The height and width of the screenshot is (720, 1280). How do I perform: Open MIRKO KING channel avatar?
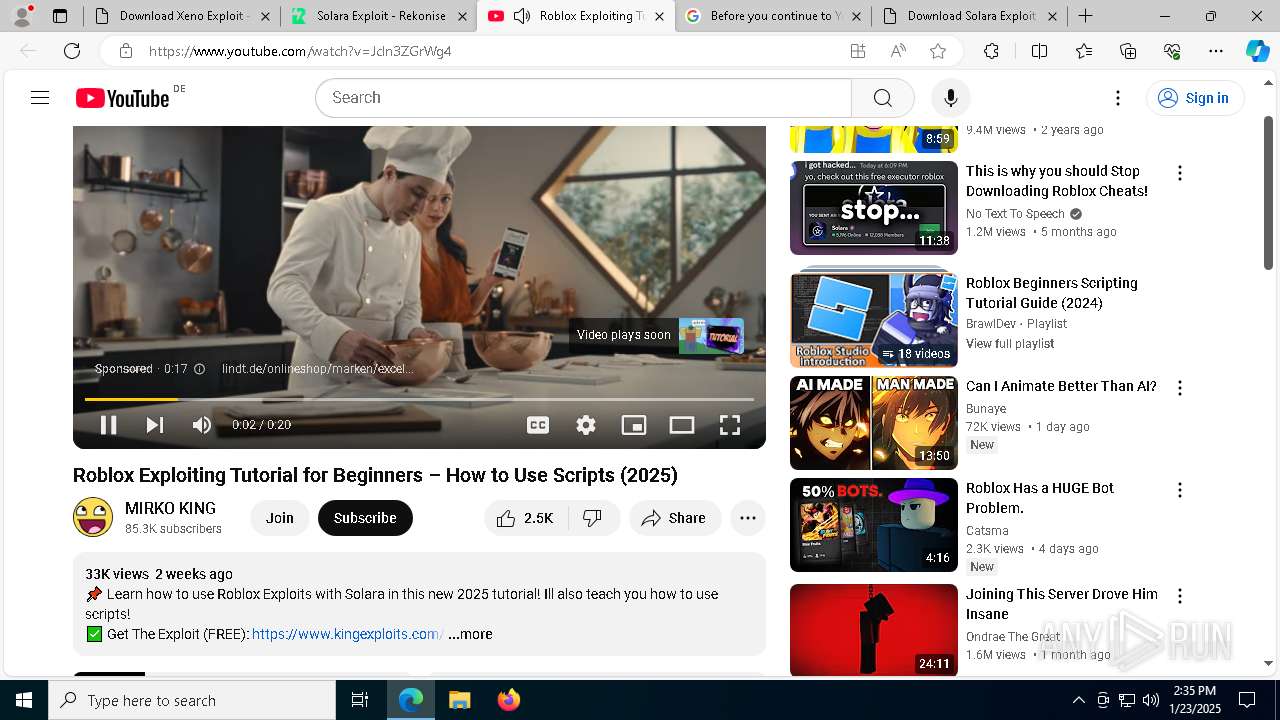[x=93, y=517]
